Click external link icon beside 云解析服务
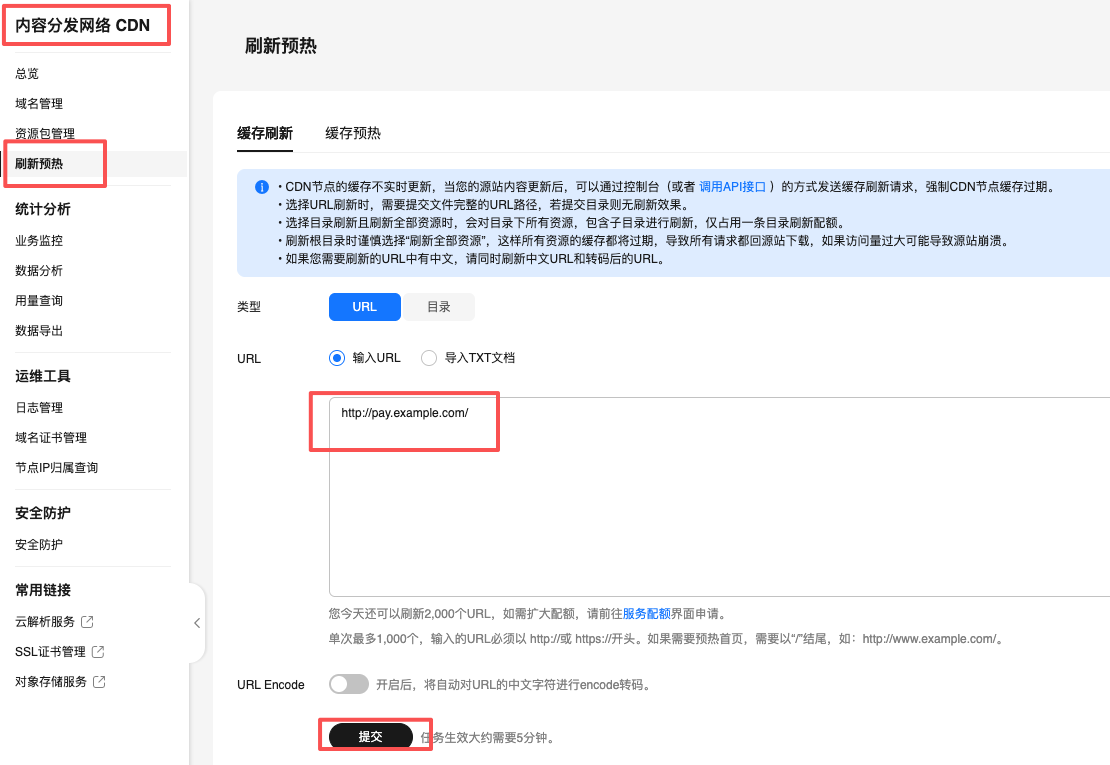The image size is (1110, 765). pos(87,621)
